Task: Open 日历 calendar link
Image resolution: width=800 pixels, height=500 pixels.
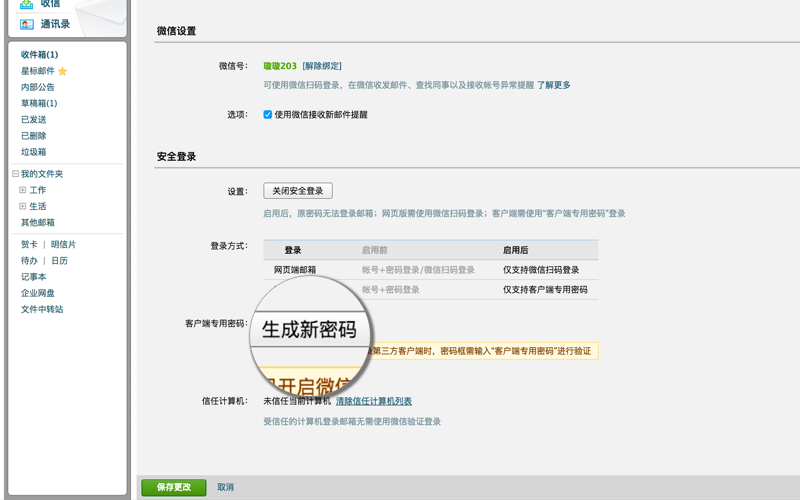Action: (x=59, y=261)
